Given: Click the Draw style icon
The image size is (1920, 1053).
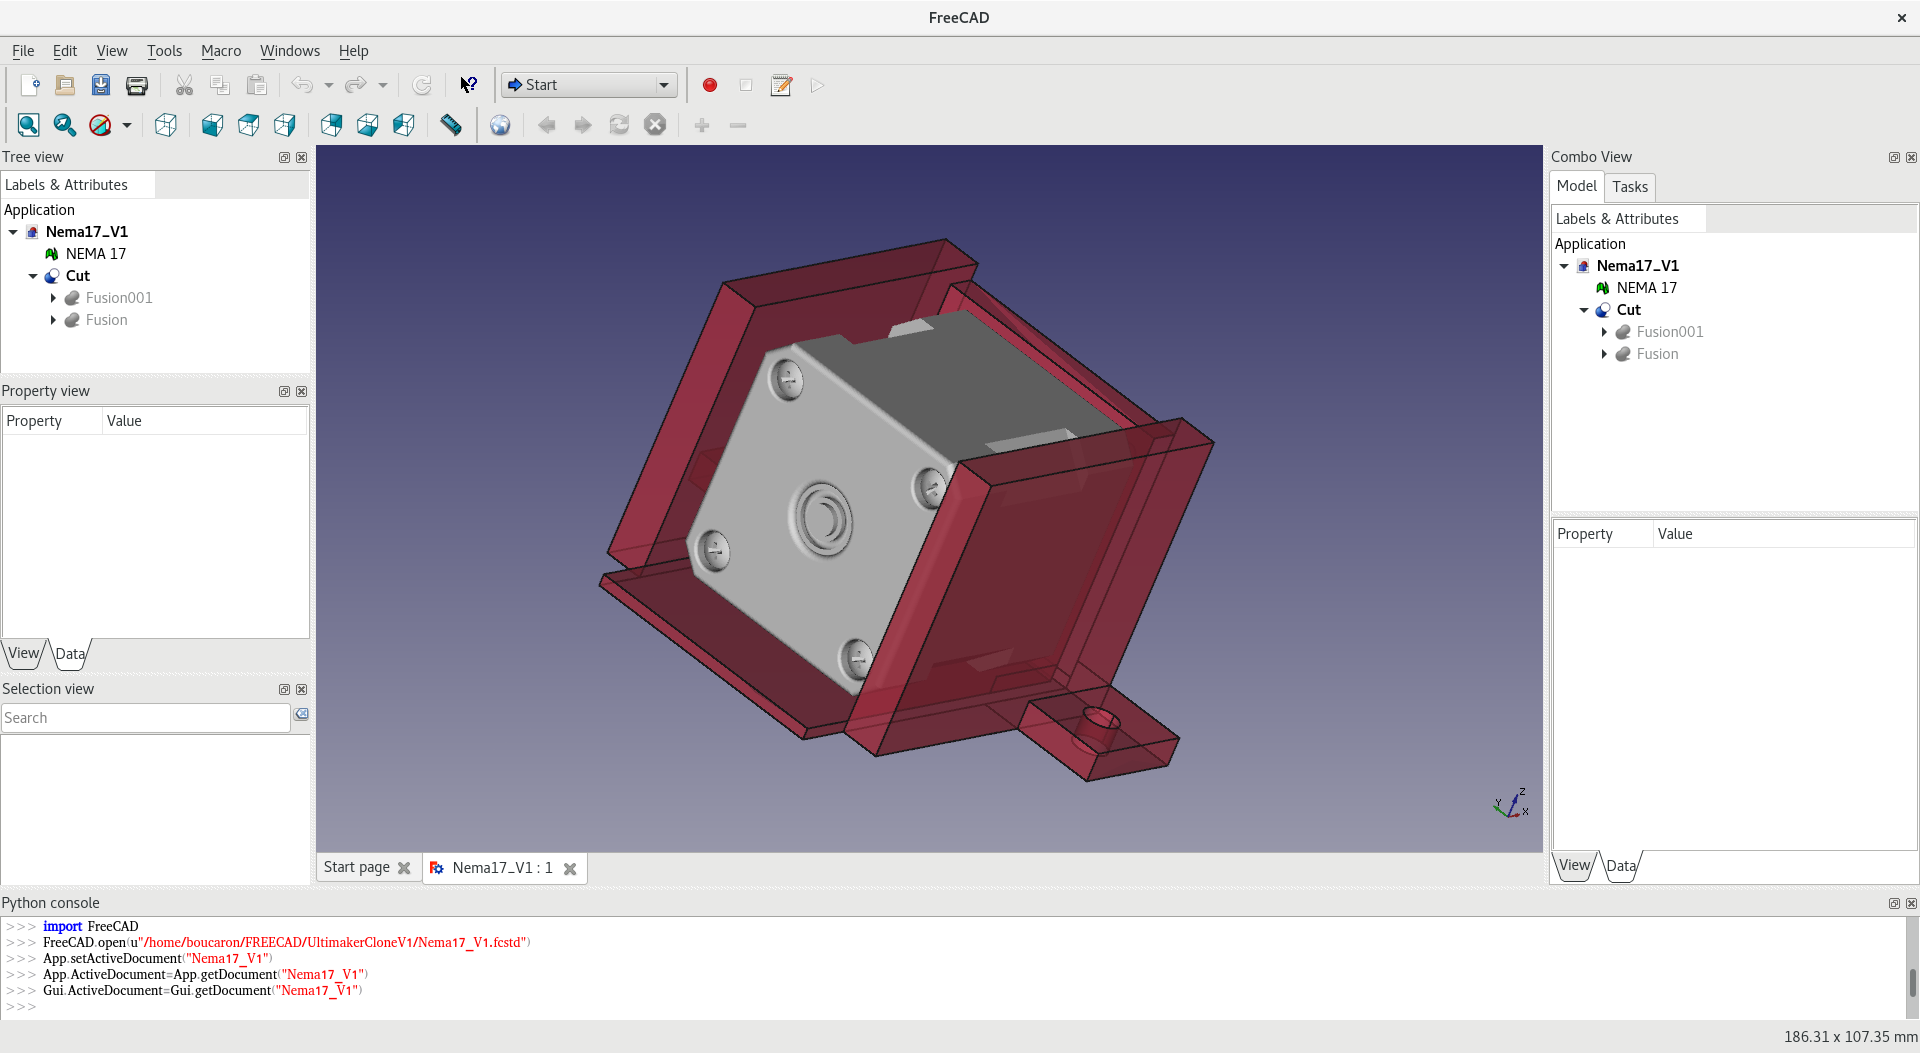Looking at the screenshot, I should pyautogui.click(x=100, y=126).
